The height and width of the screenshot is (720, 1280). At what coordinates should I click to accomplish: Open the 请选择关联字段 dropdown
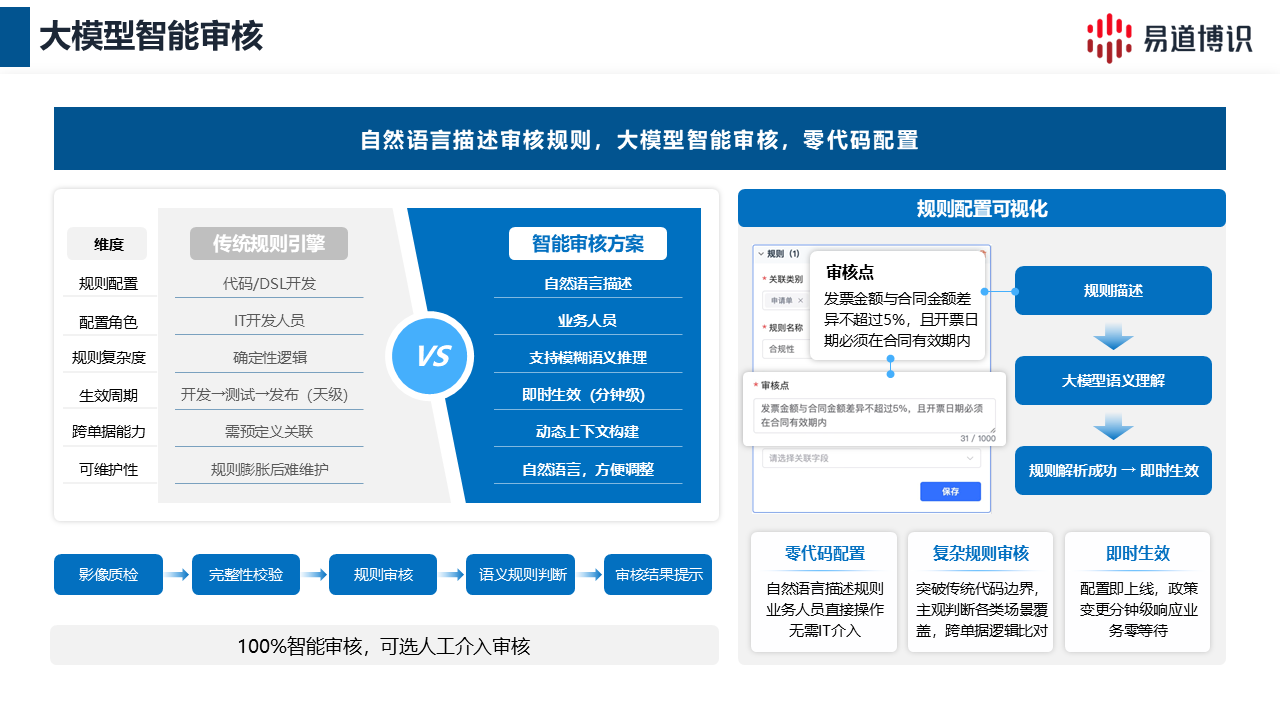pos(870,458)
